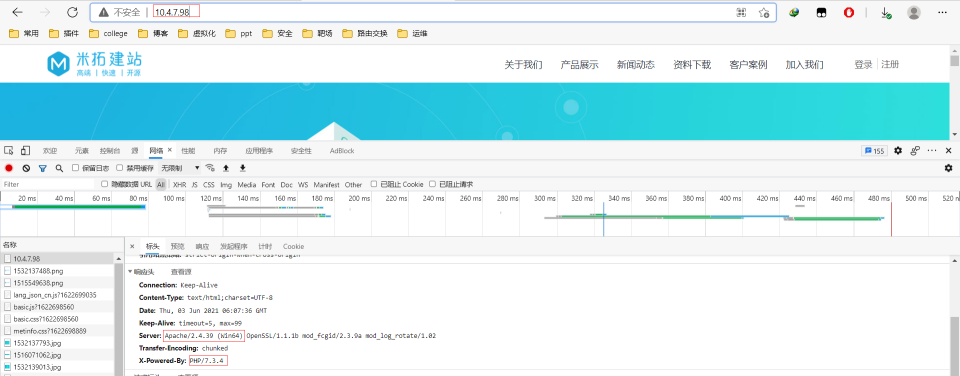Collapse the 响应头 section
Image resolution: width=960 pixels, height=376 pixels.
141,272
